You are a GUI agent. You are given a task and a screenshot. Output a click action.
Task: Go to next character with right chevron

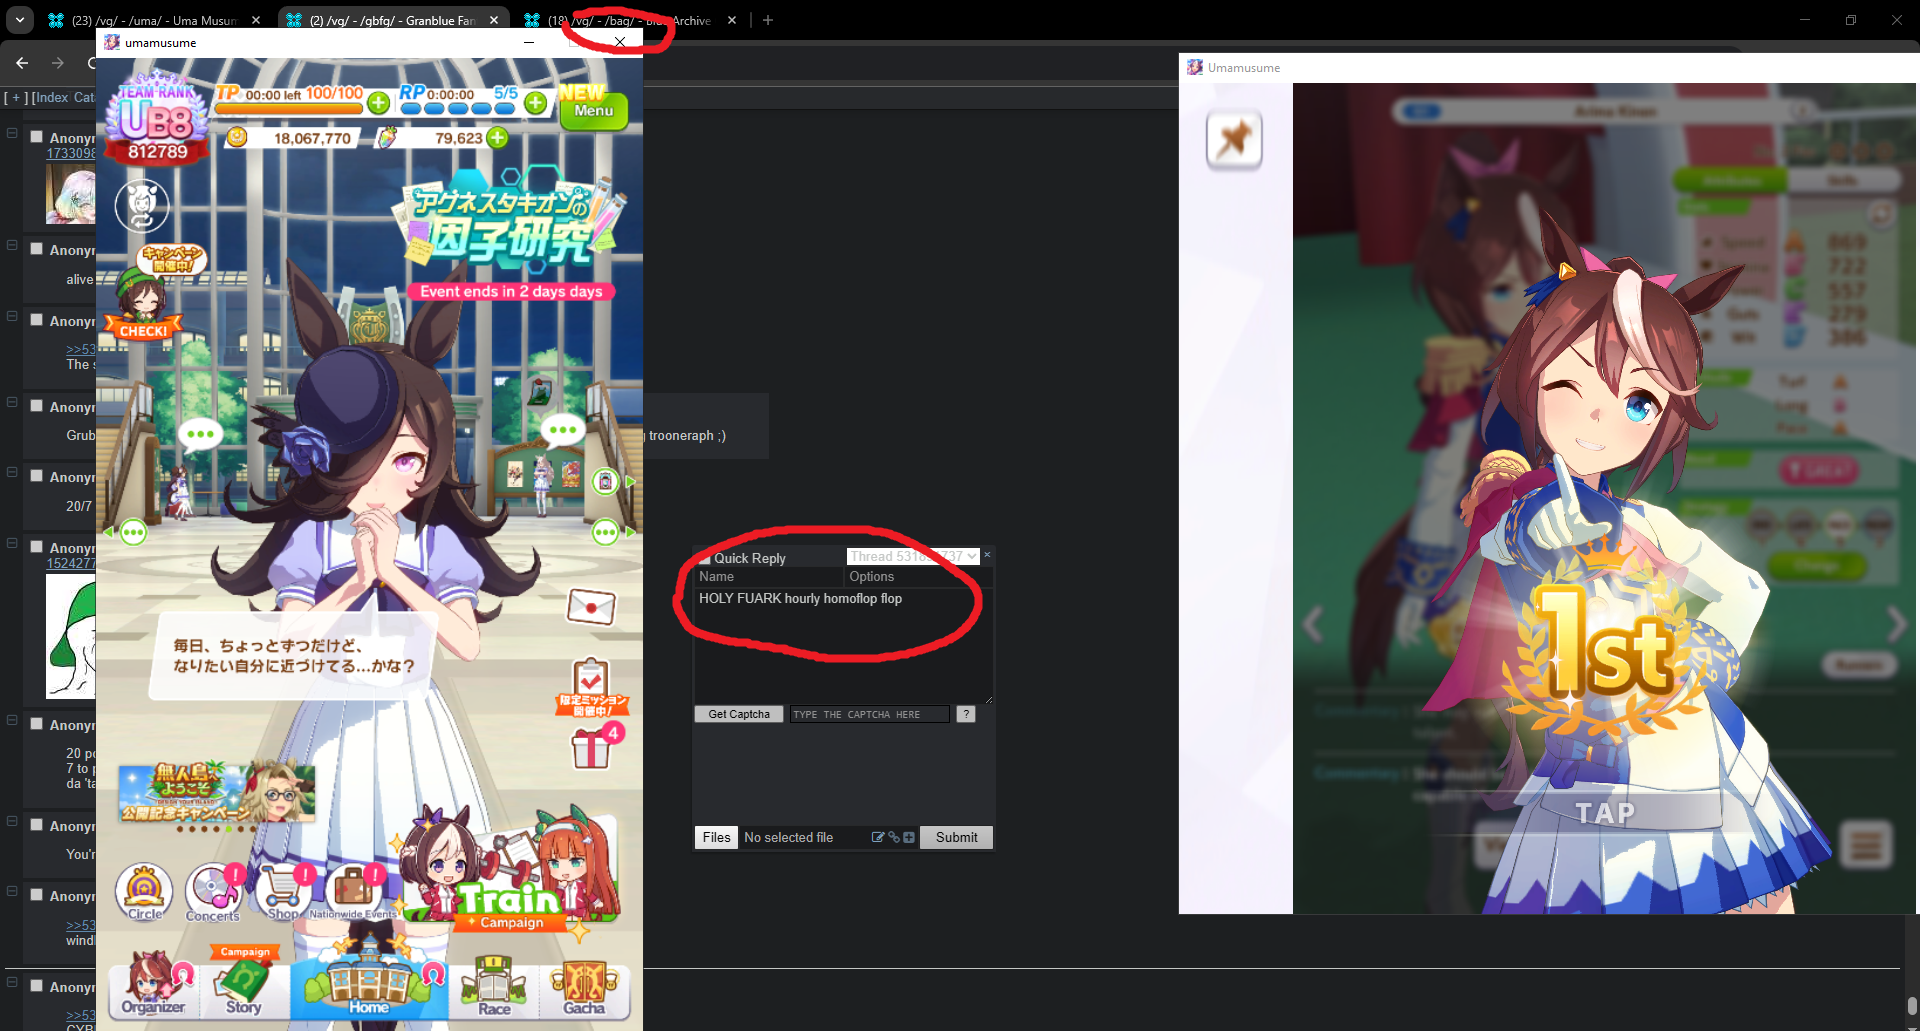(x=1896, y=624)
